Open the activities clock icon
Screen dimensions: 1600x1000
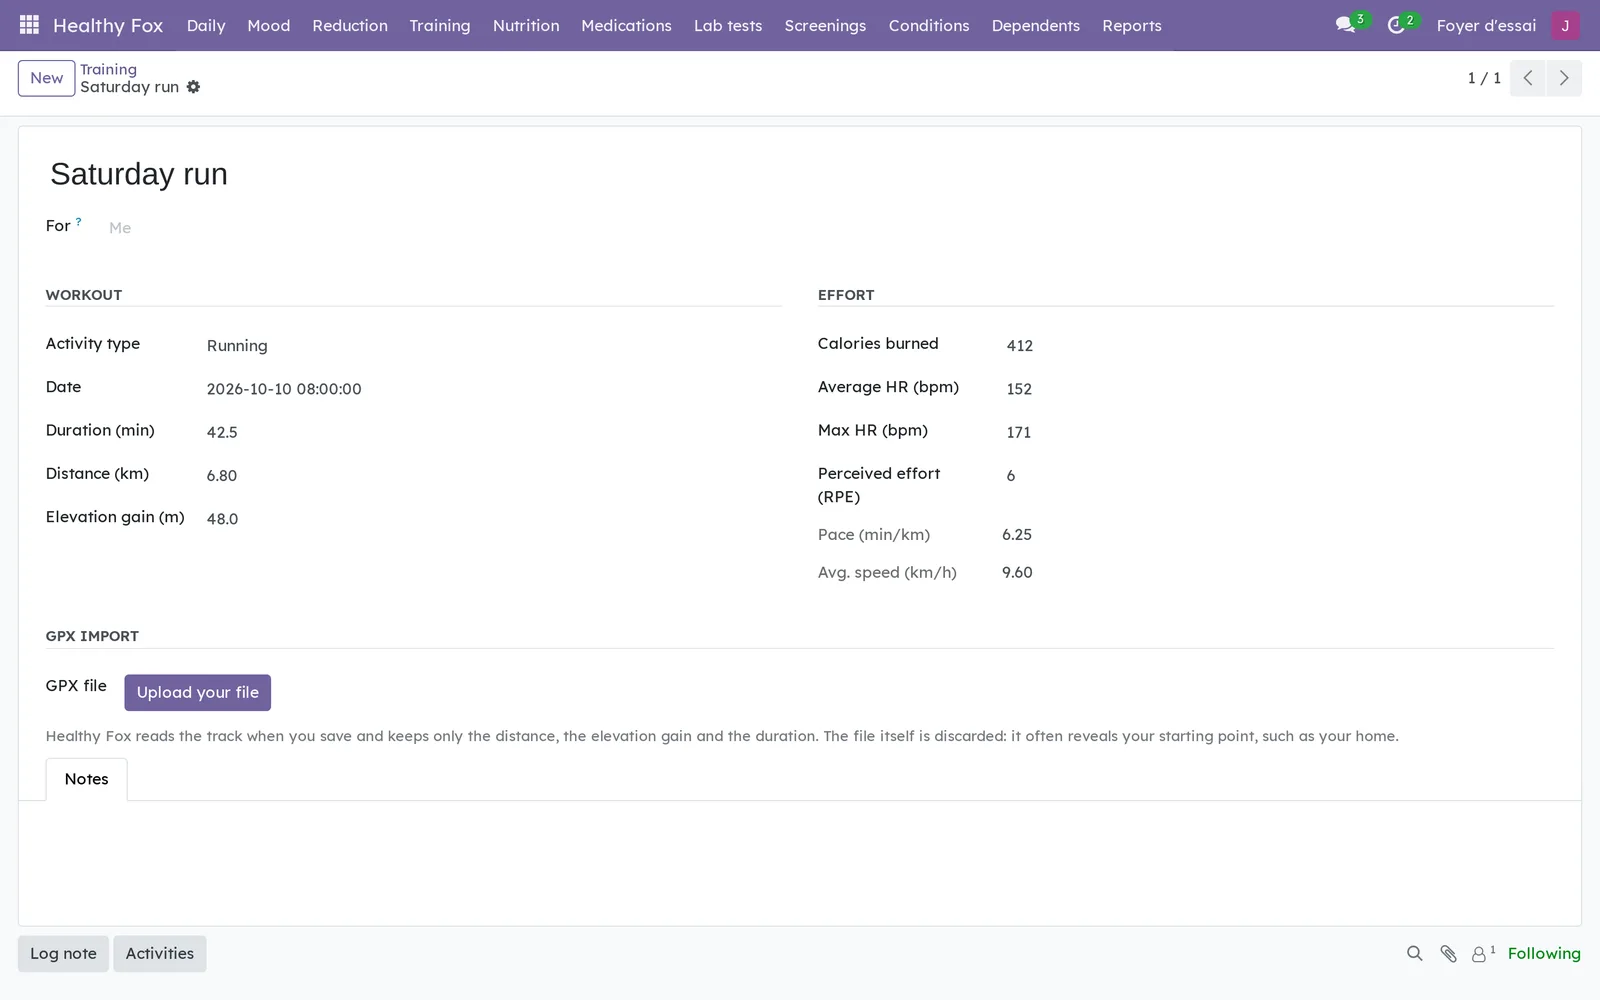(1396, 25)
